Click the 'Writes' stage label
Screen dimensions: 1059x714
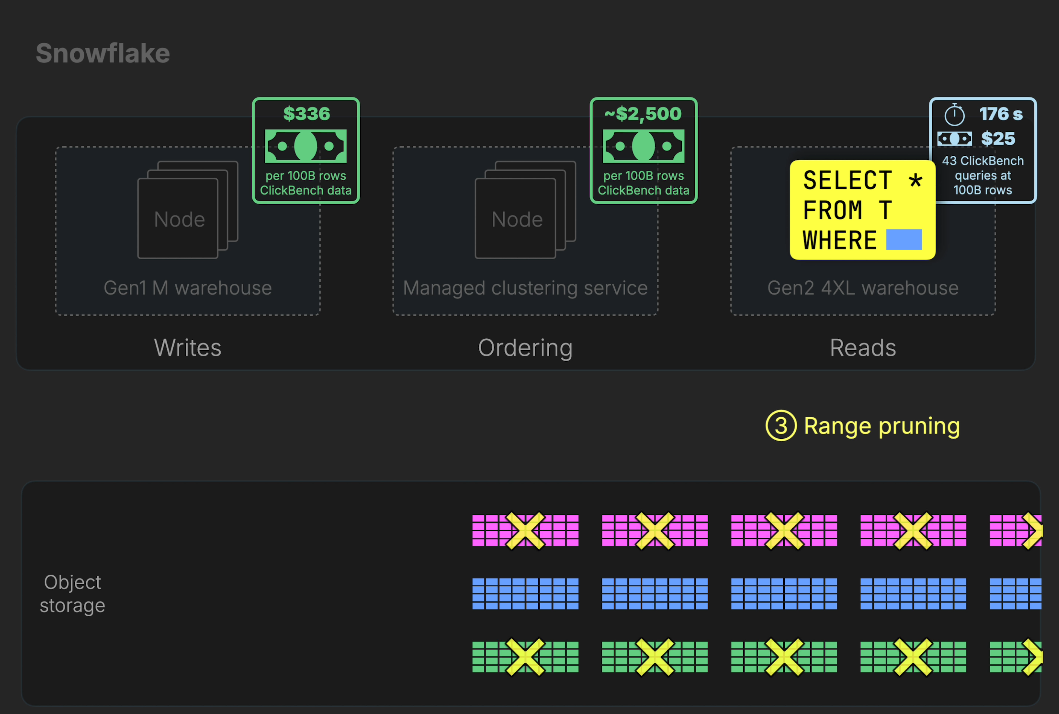(x=188, y=348)
